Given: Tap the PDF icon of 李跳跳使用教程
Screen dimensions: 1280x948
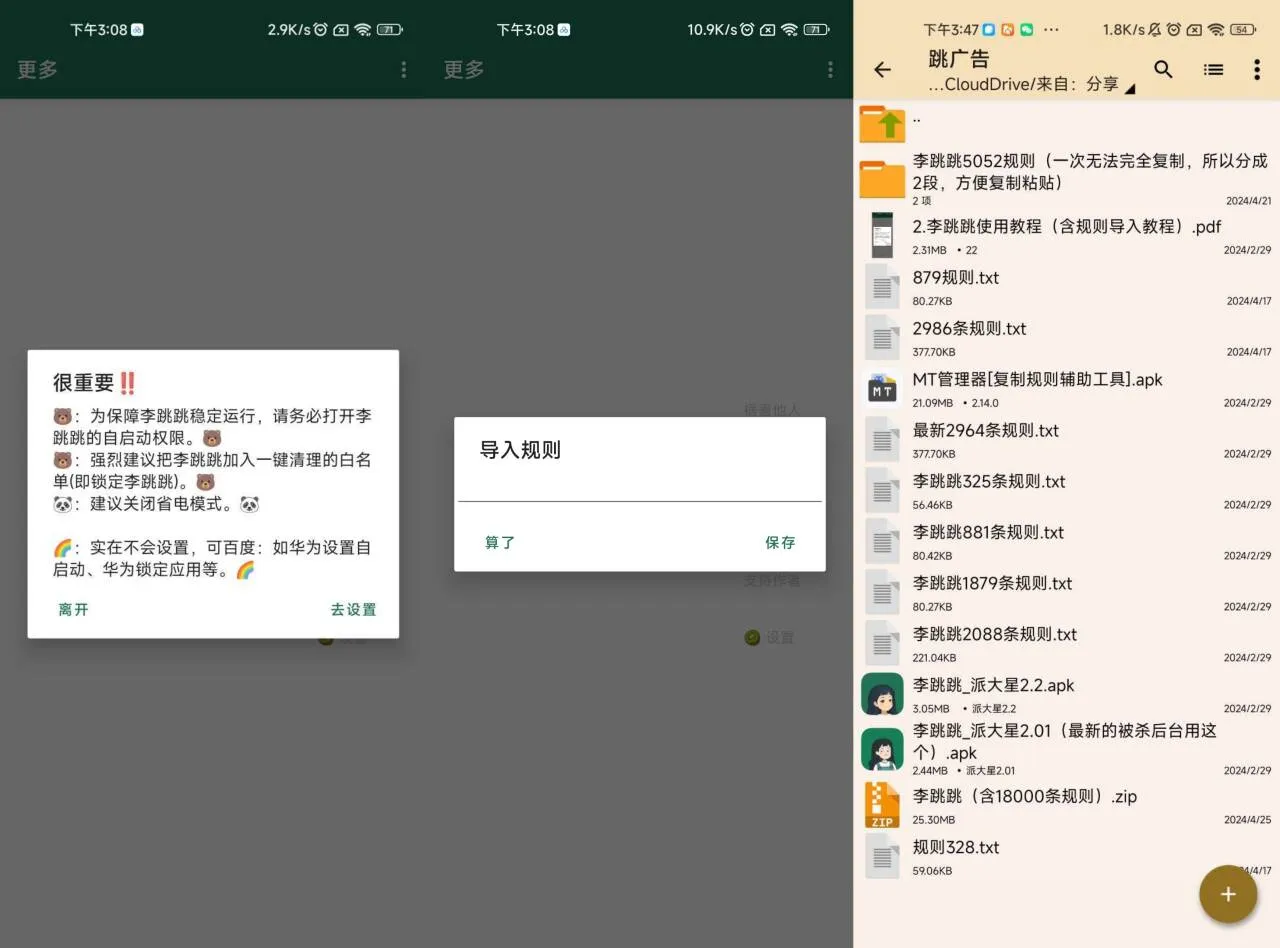Looking at the screenshot, I should [882, 236].
